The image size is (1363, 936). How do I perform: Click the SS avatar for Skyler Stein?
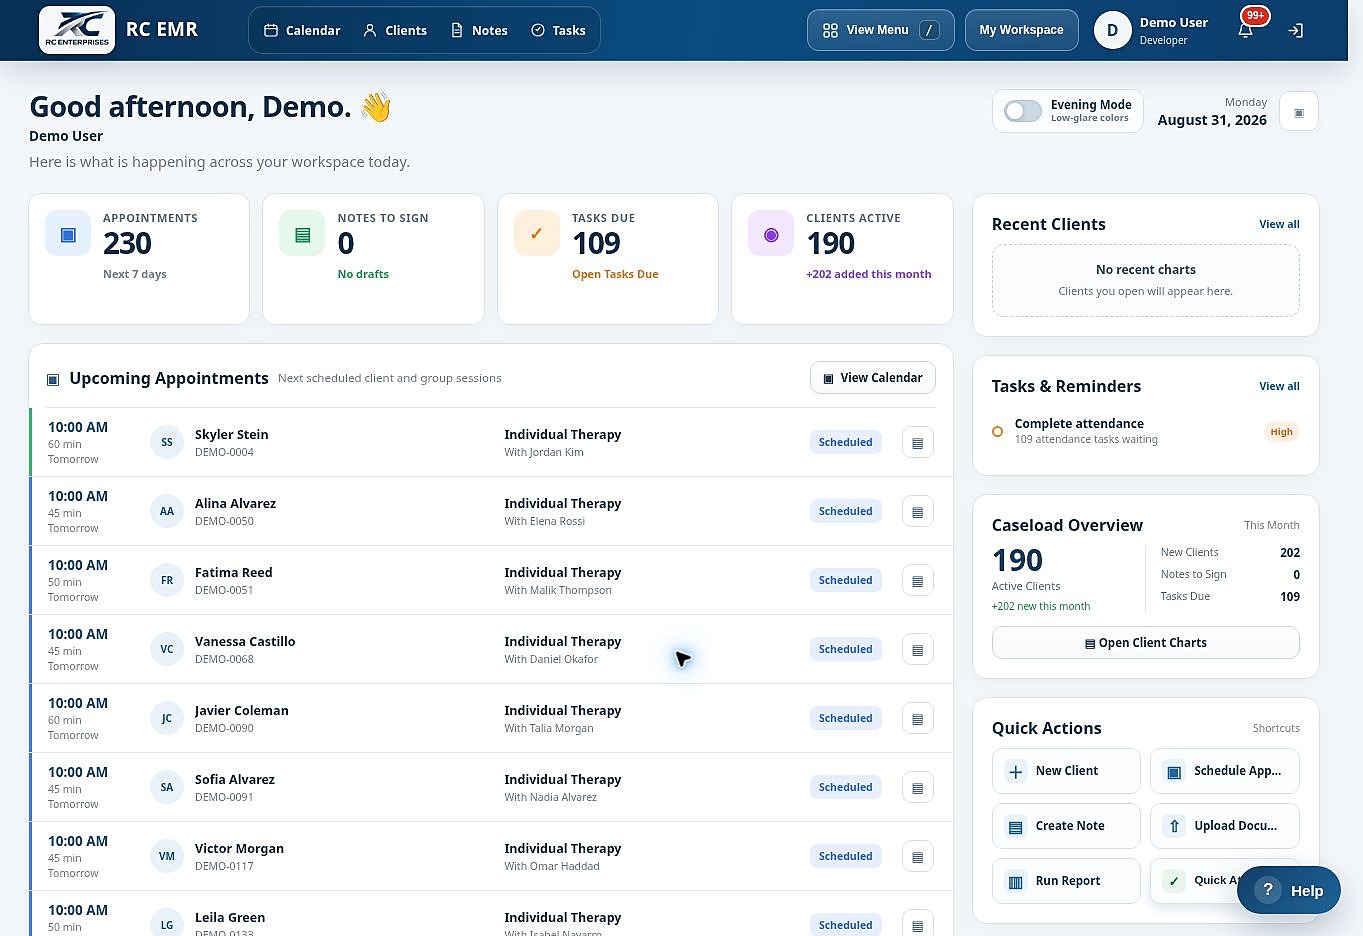167,442
